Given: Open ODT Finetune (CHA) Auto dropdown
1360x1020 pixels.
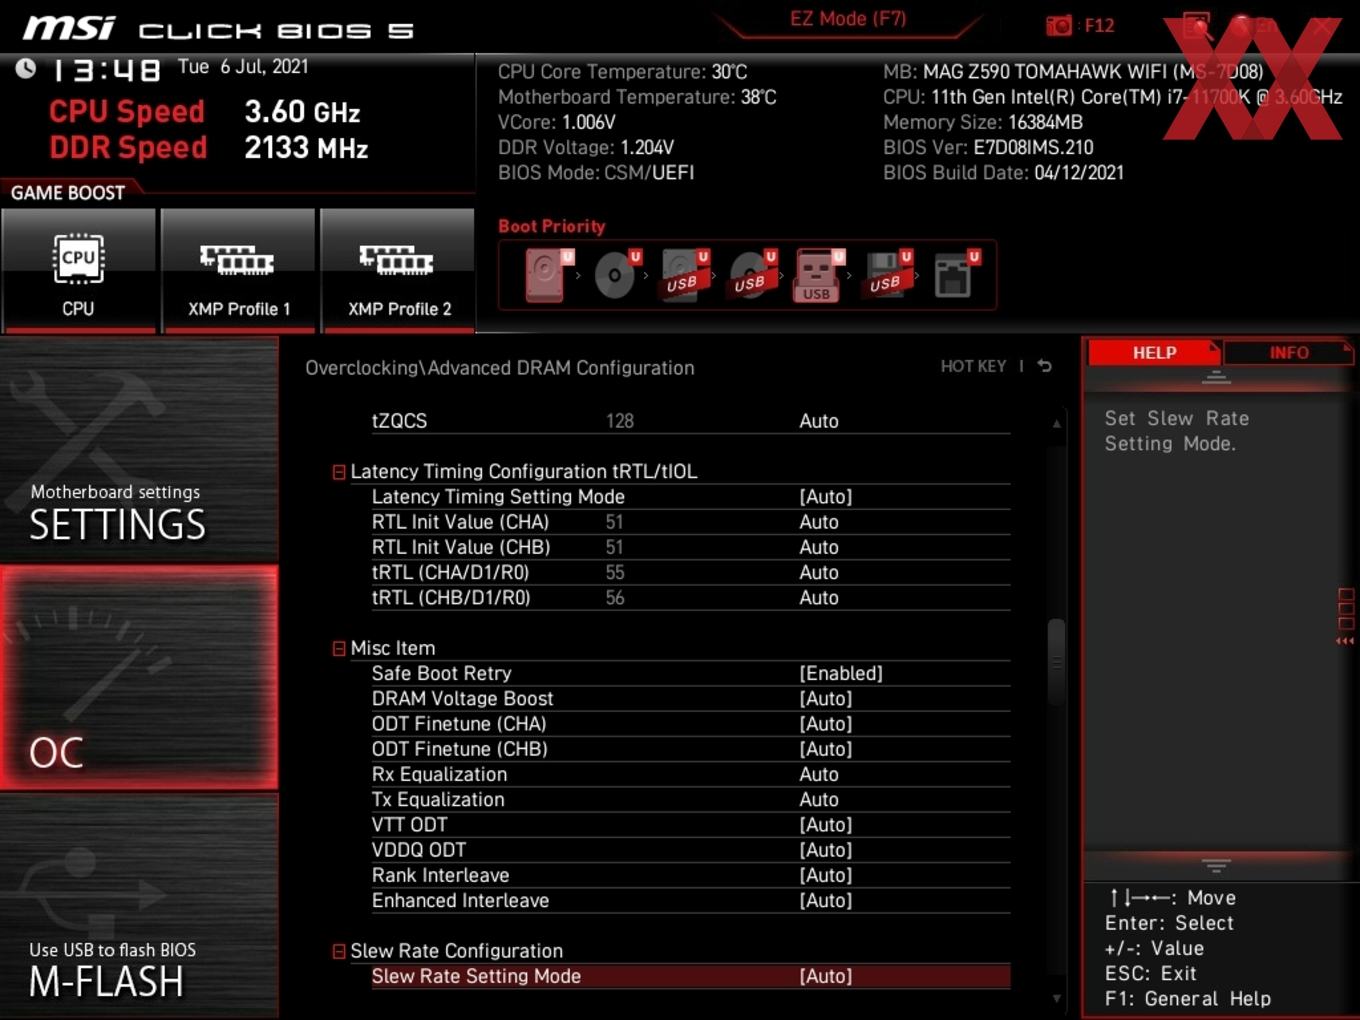Looking at the screenshot, I should coord(825,724).
